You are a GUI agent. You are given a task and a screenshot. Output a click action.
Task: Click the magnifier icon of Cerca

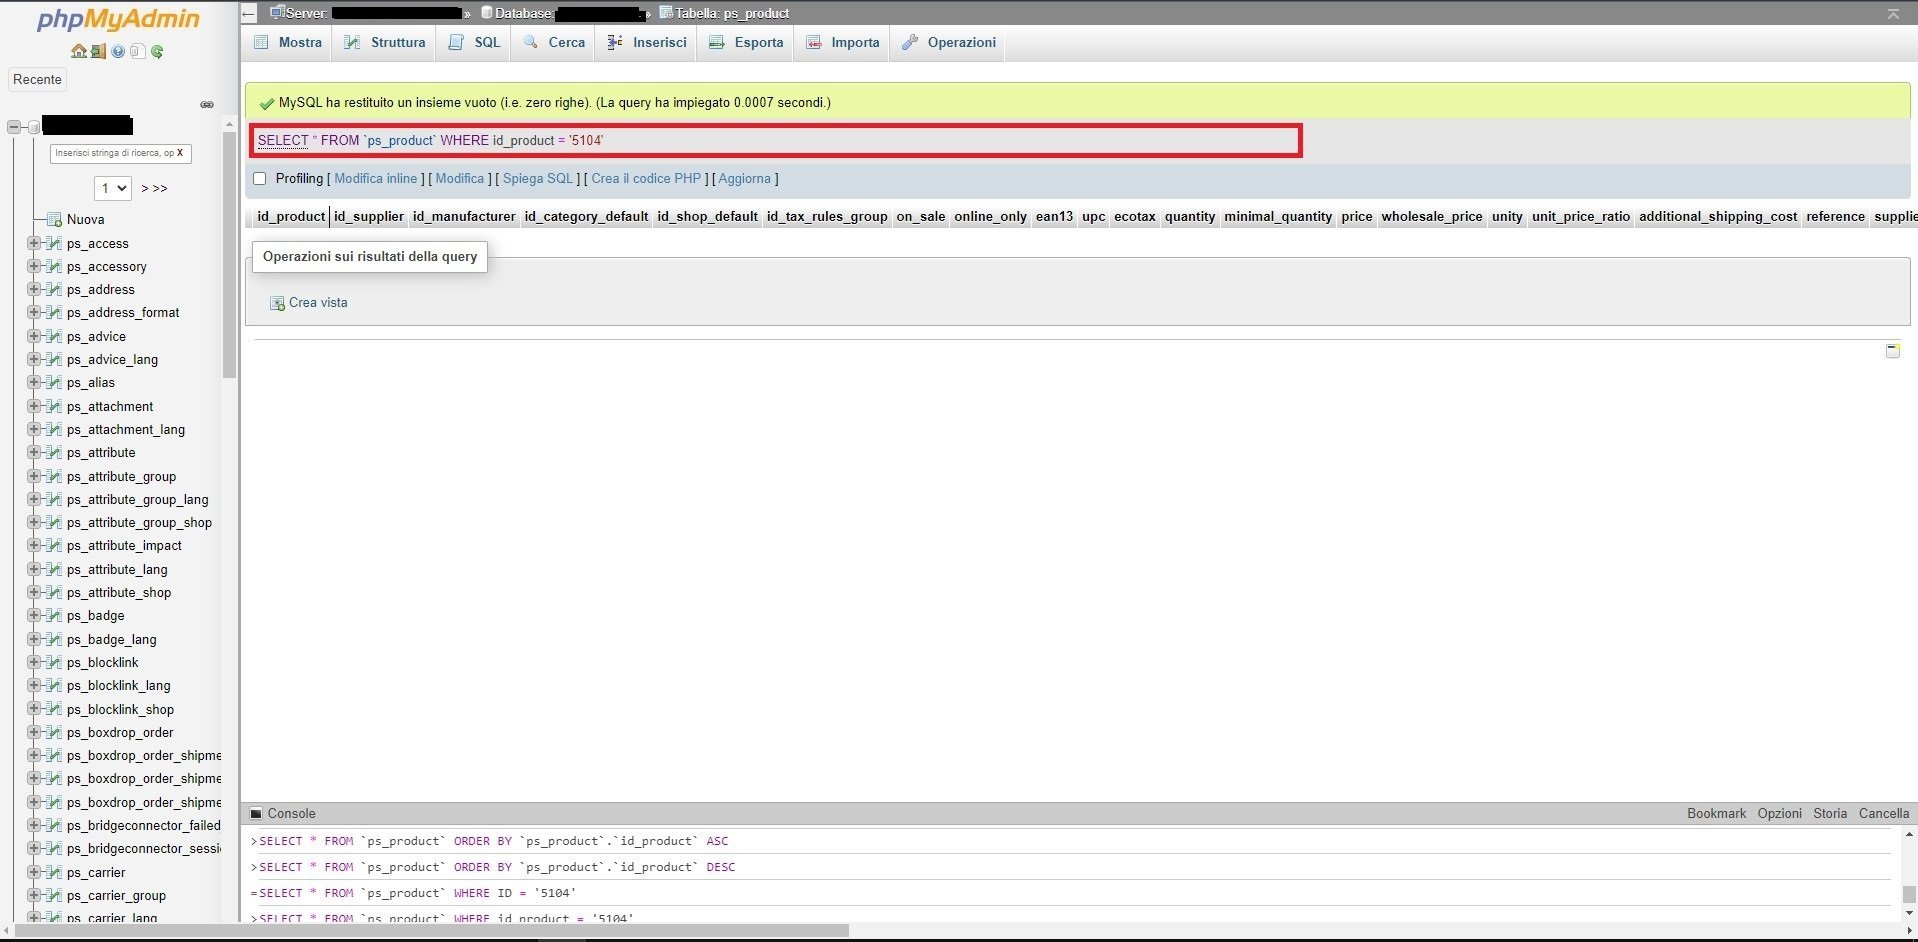(x=530, y=42)
